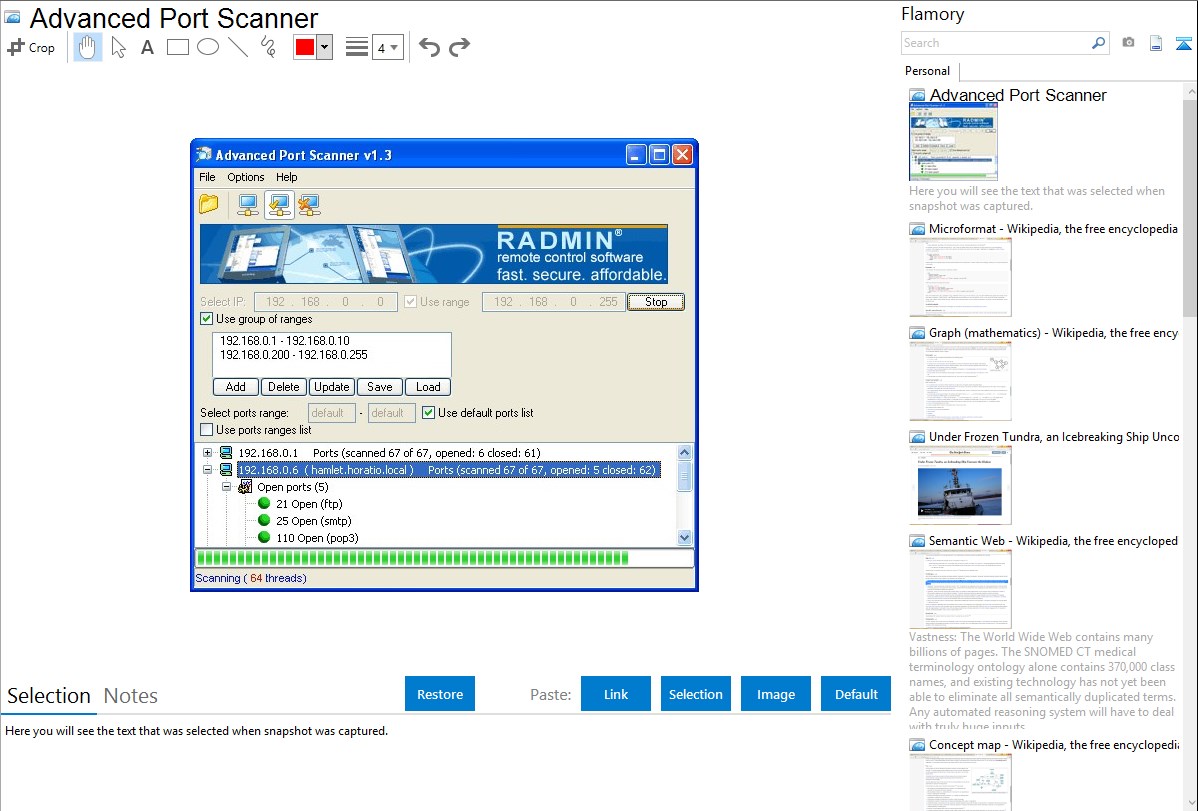Activate the hand pan tool
The image size is (1198, 811).
click(x=87, y=47)
